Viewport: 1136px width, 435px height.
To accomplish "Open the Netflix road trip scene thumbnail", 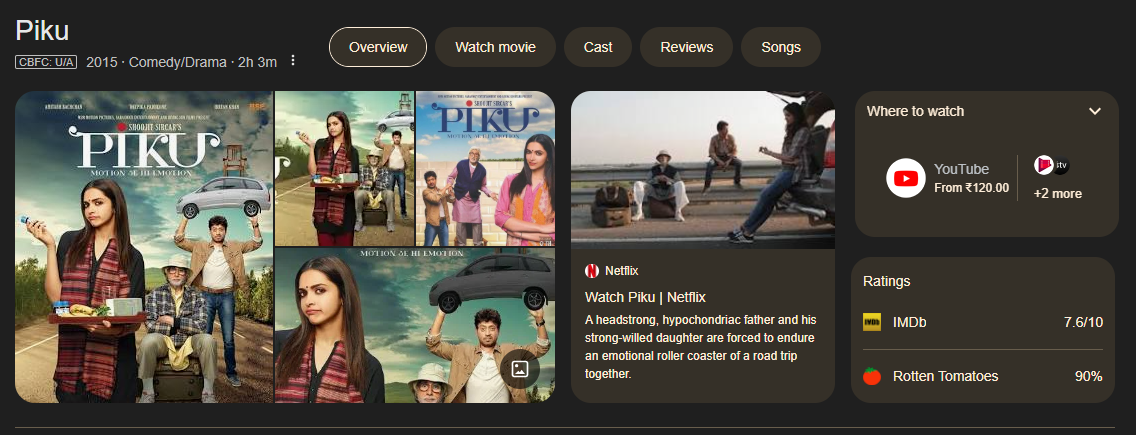I will [x=702, y=170].
